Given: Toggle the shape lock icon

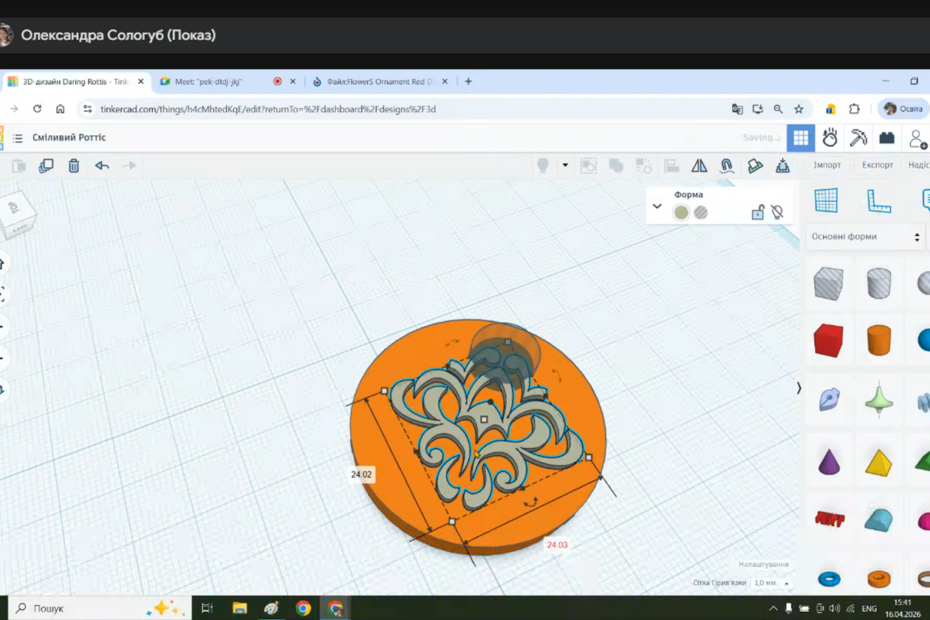Looking at the screenshot, I should pos(758,212).
